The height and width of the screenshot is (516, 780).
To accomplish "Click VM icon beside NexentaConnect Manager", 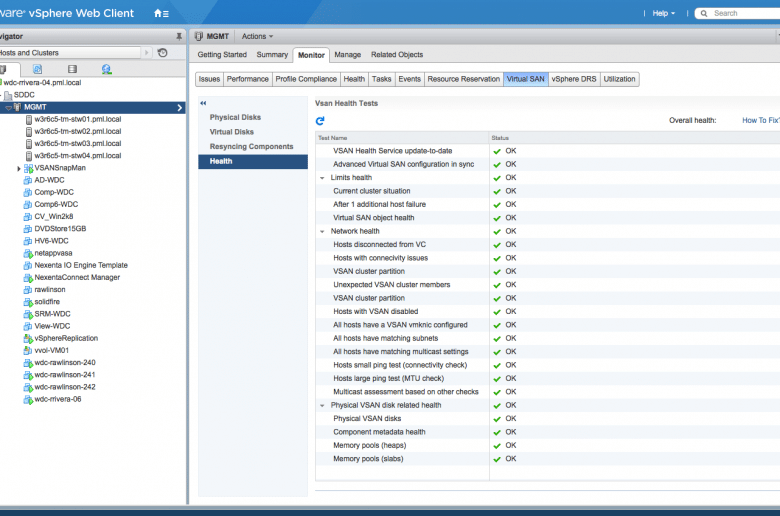I will point(28,278).
